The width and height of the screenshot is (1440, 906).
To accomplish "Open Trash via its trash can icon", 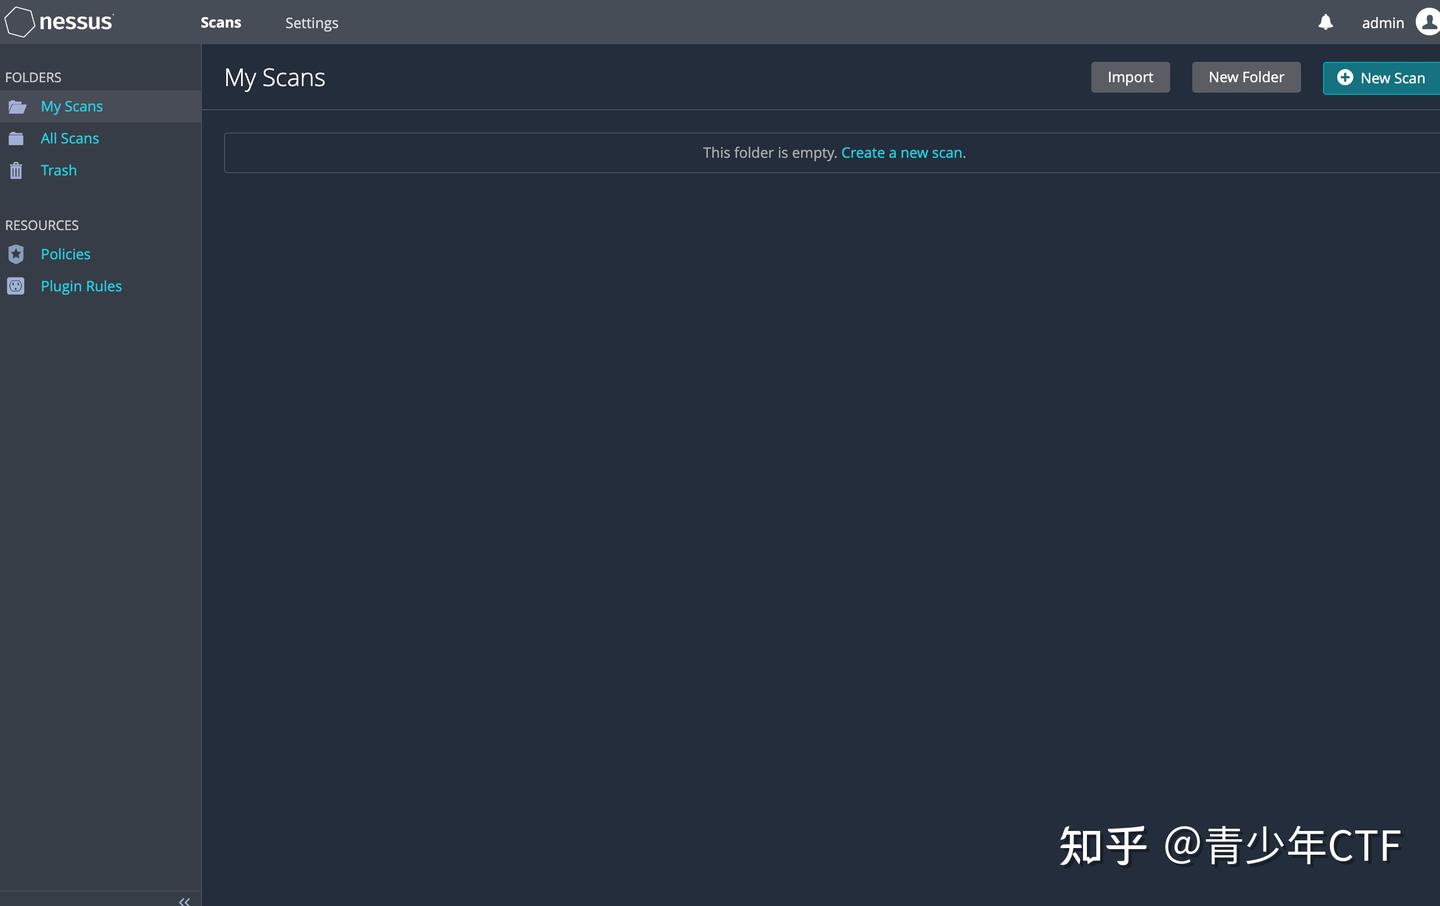I will [x=16, y=170].
